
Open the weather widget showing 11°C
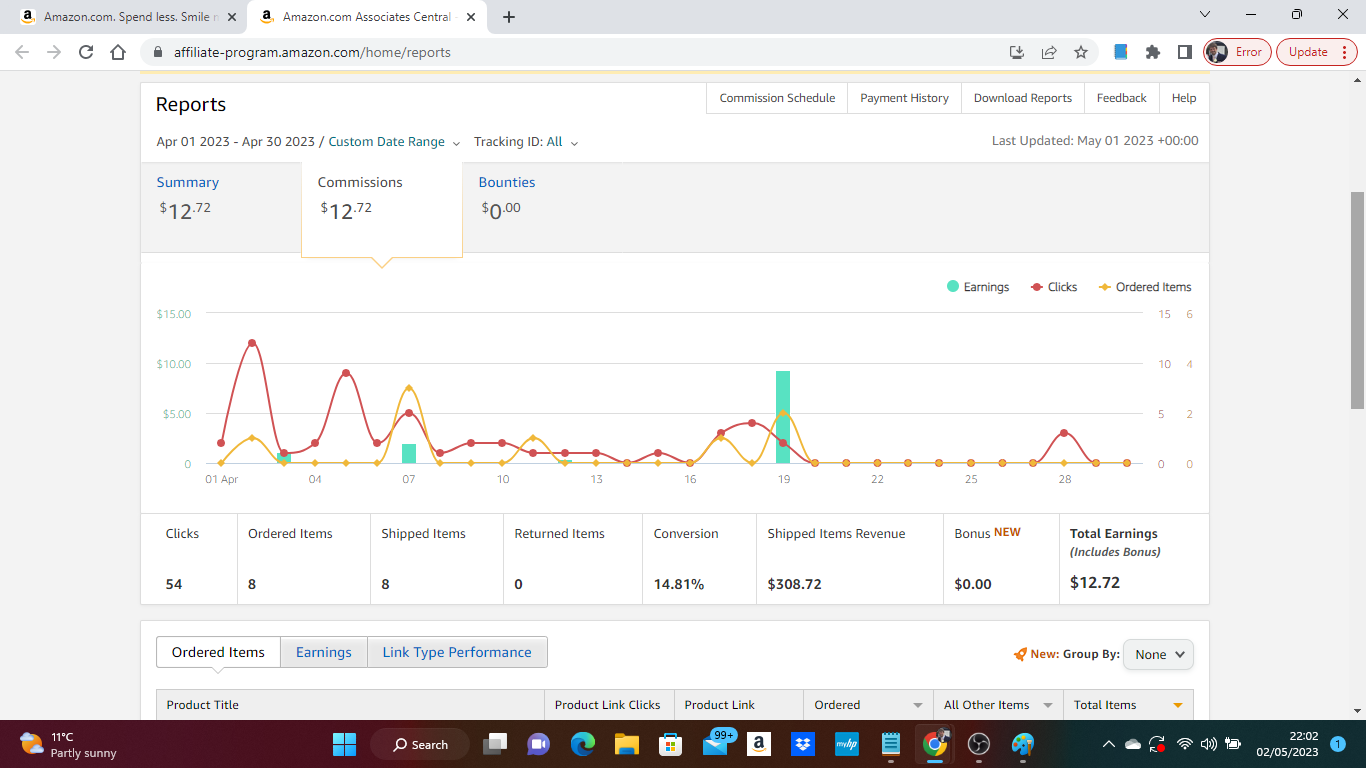[x=68, y=744]
